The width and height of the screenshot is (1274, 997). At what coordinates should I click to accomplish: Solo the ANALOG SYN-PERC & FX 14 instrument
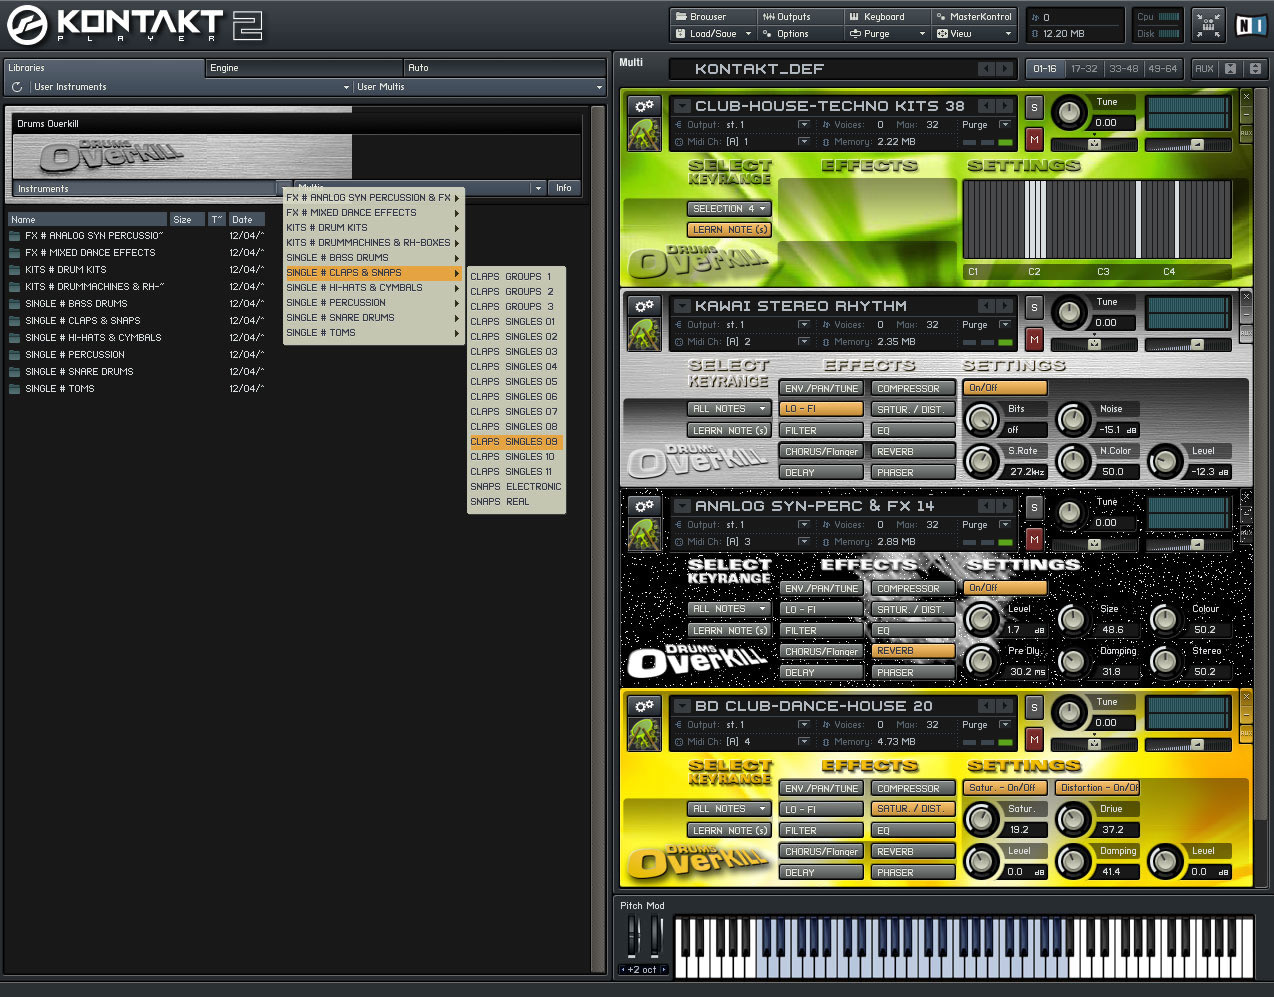coord(1034,507)
